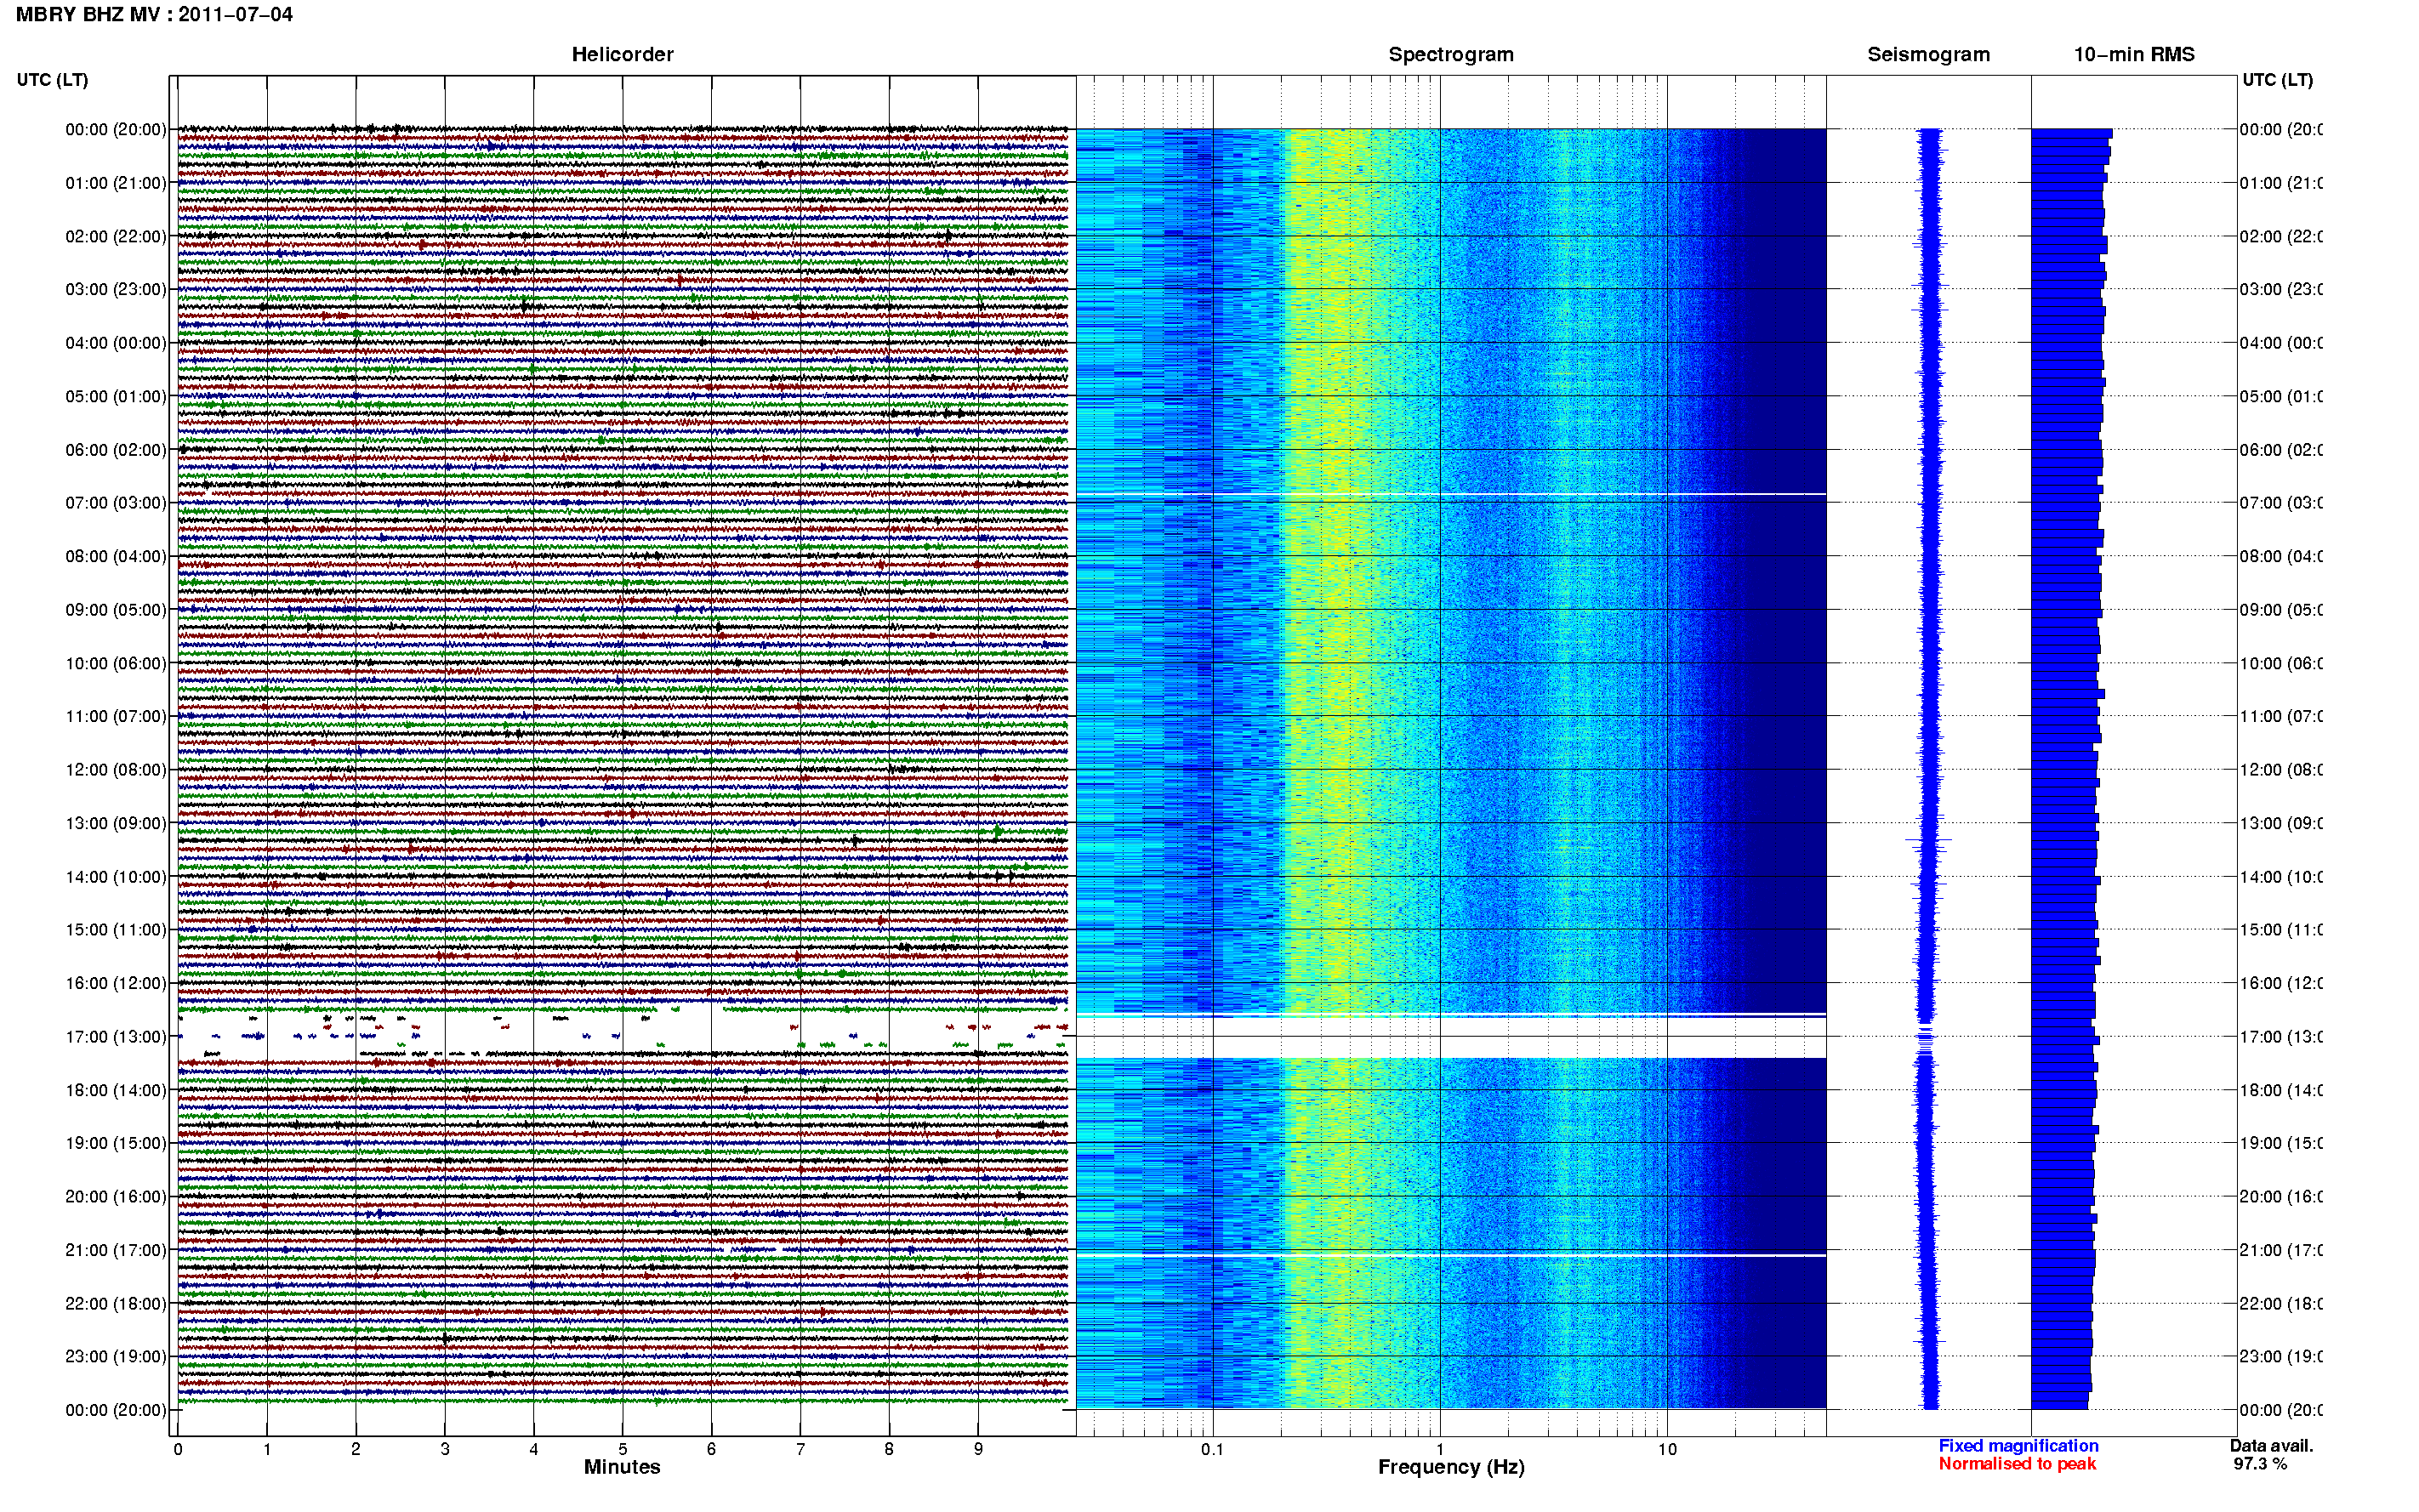This screenshot has width=2419, height=1512.
Task: Click the seismogram trace spike near 13:00
Action: tap(1929, 840)
